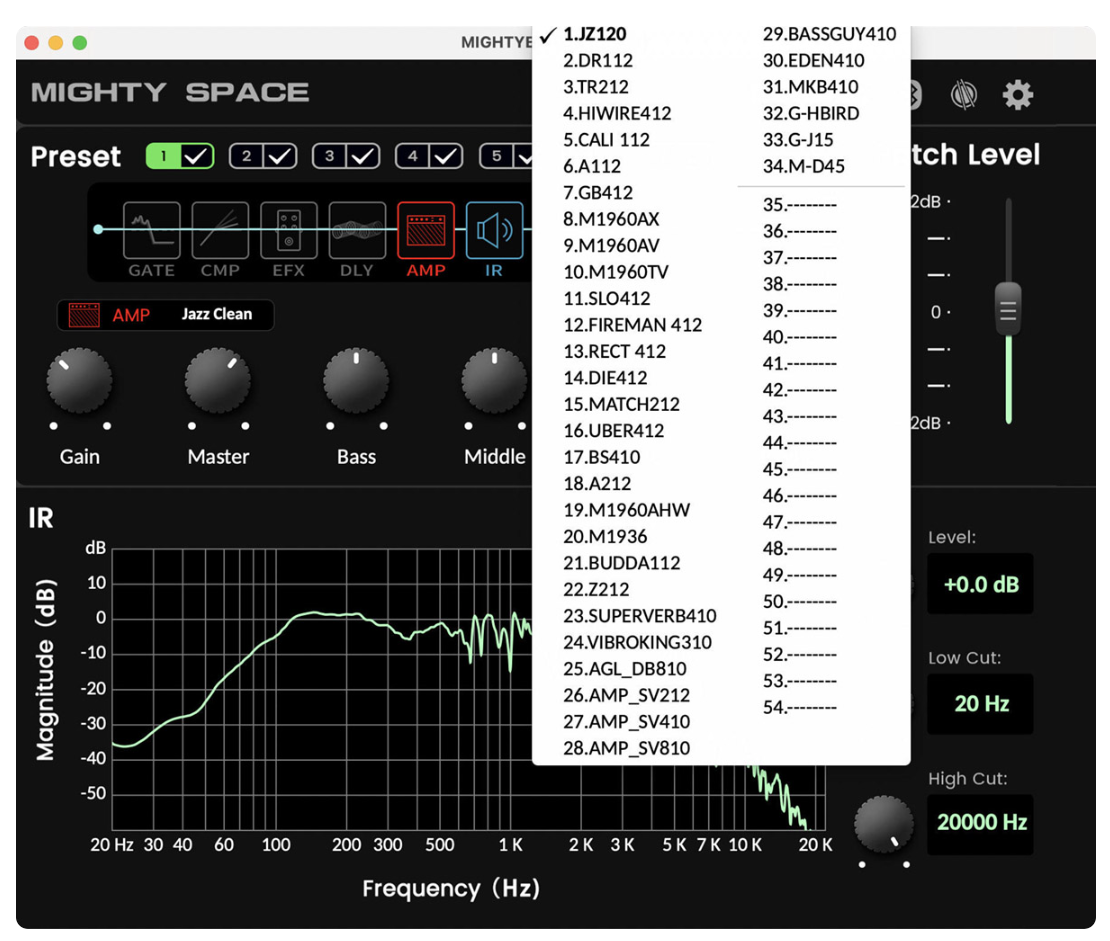Toggle preset 2 checkbox
The image size is (1110, 941).
pos(281,156)
